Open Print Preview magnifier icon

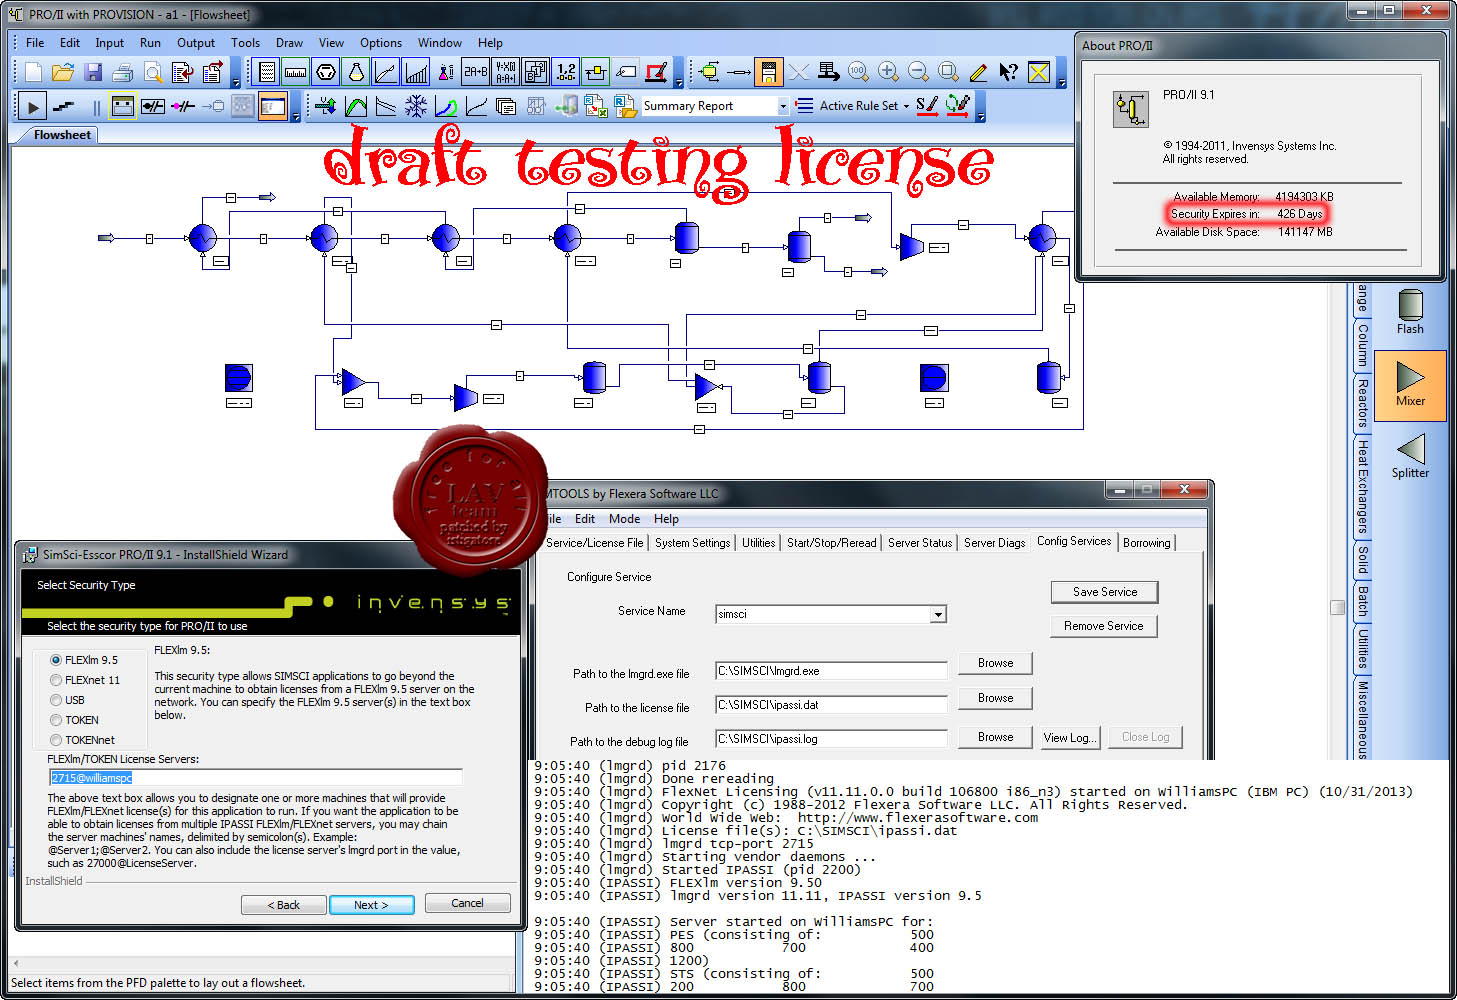(x=153, y=72)
